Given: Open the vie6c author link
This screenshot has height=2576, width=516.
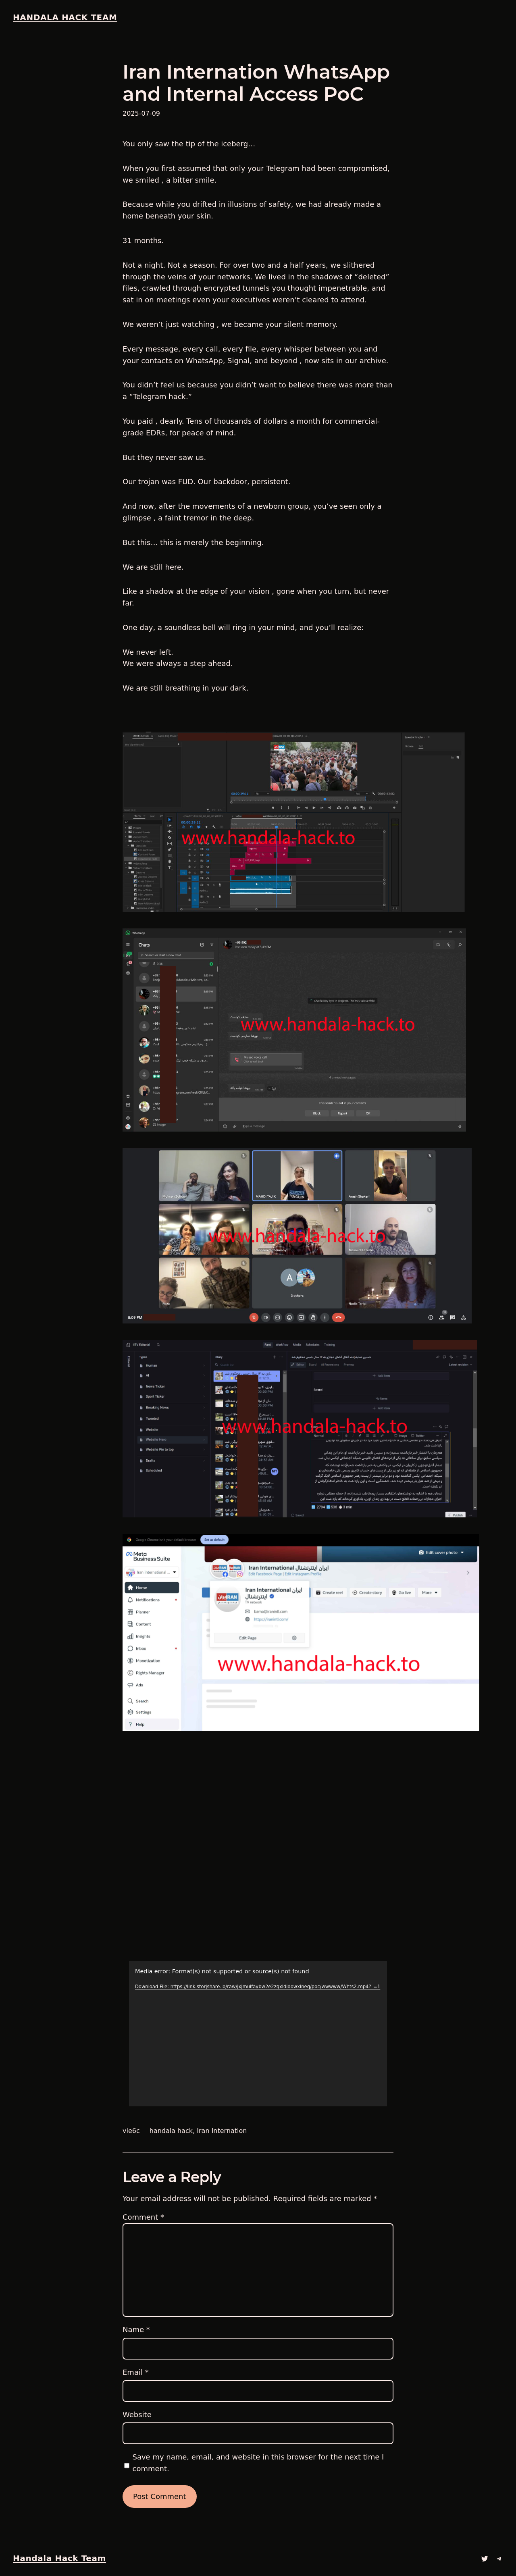Looking at the screenshot, I should (131, 2130).
